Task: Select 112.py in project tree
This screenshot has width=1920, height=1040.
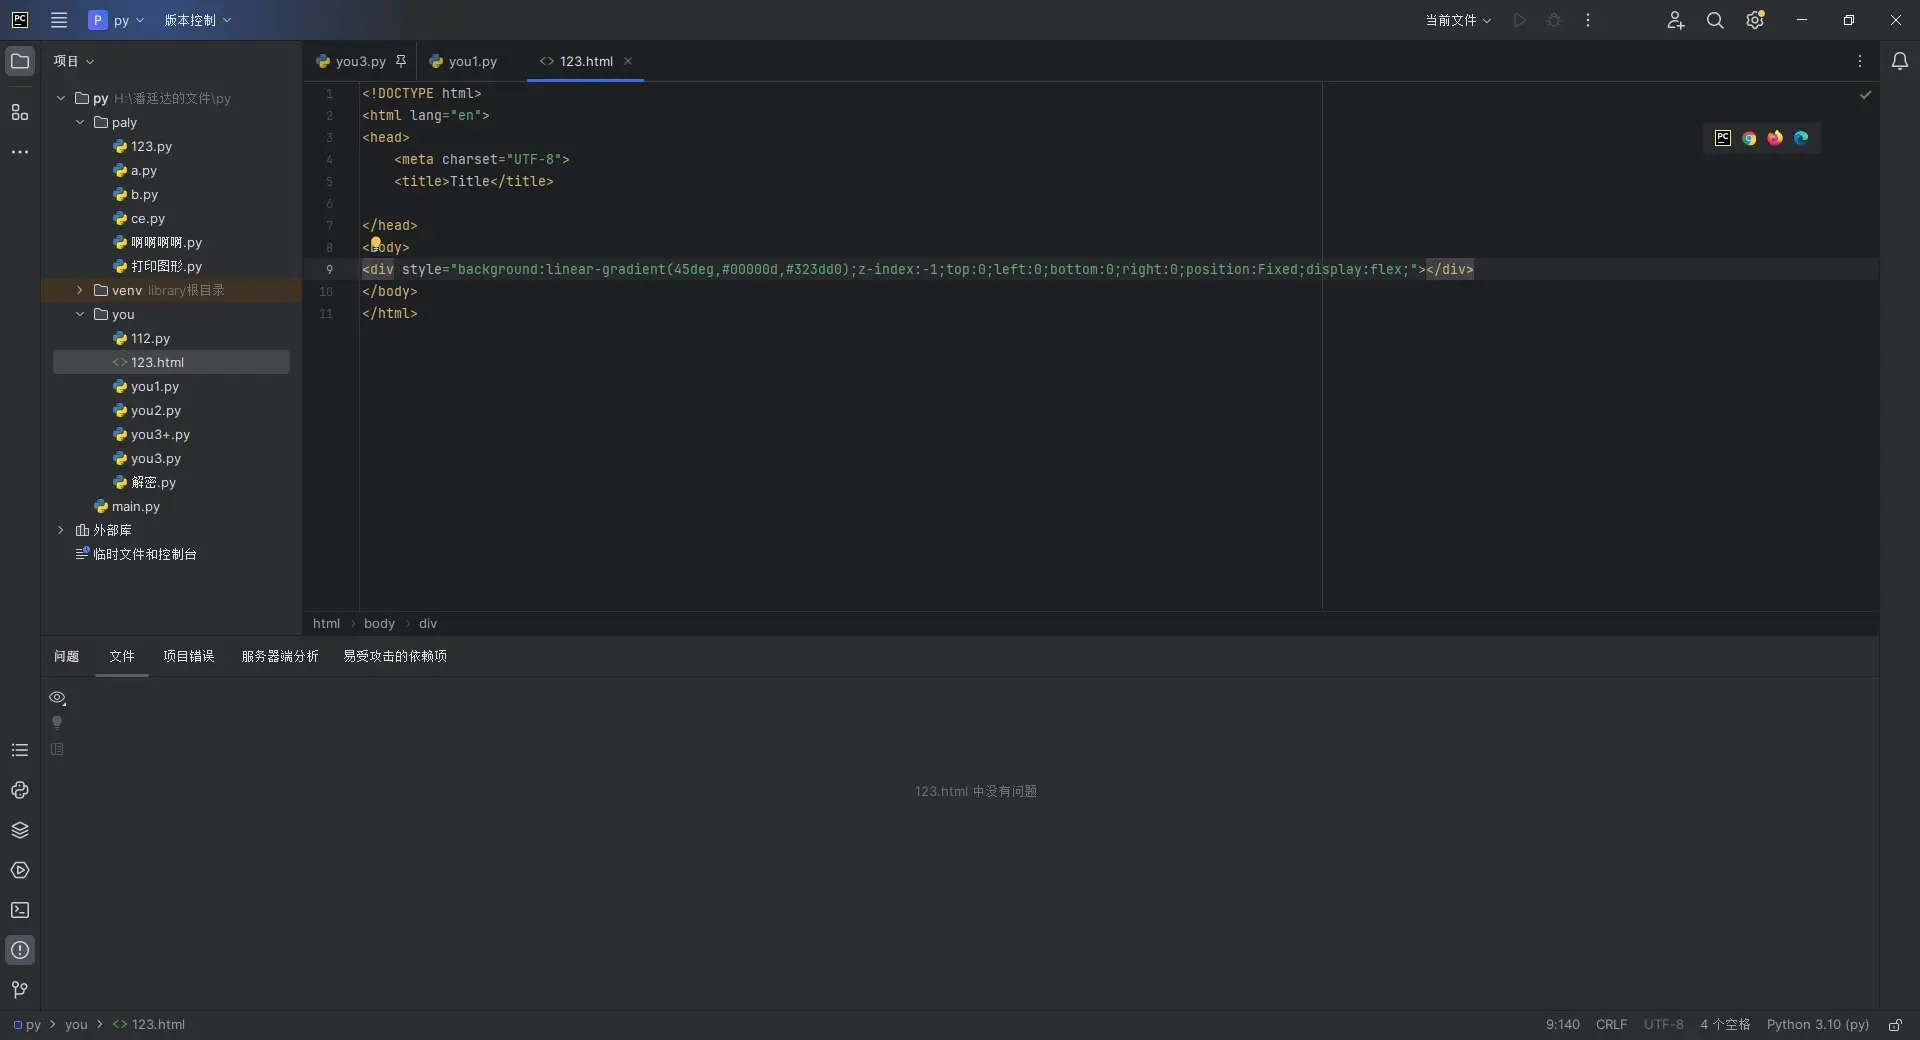Action: [141, 338]
